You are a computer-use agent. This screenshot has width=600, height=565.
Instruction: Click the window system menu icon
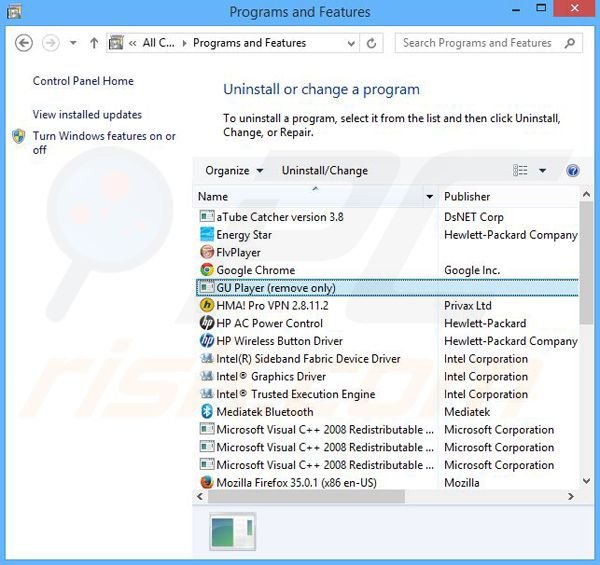pyautogui.click(x=14, y=11)
